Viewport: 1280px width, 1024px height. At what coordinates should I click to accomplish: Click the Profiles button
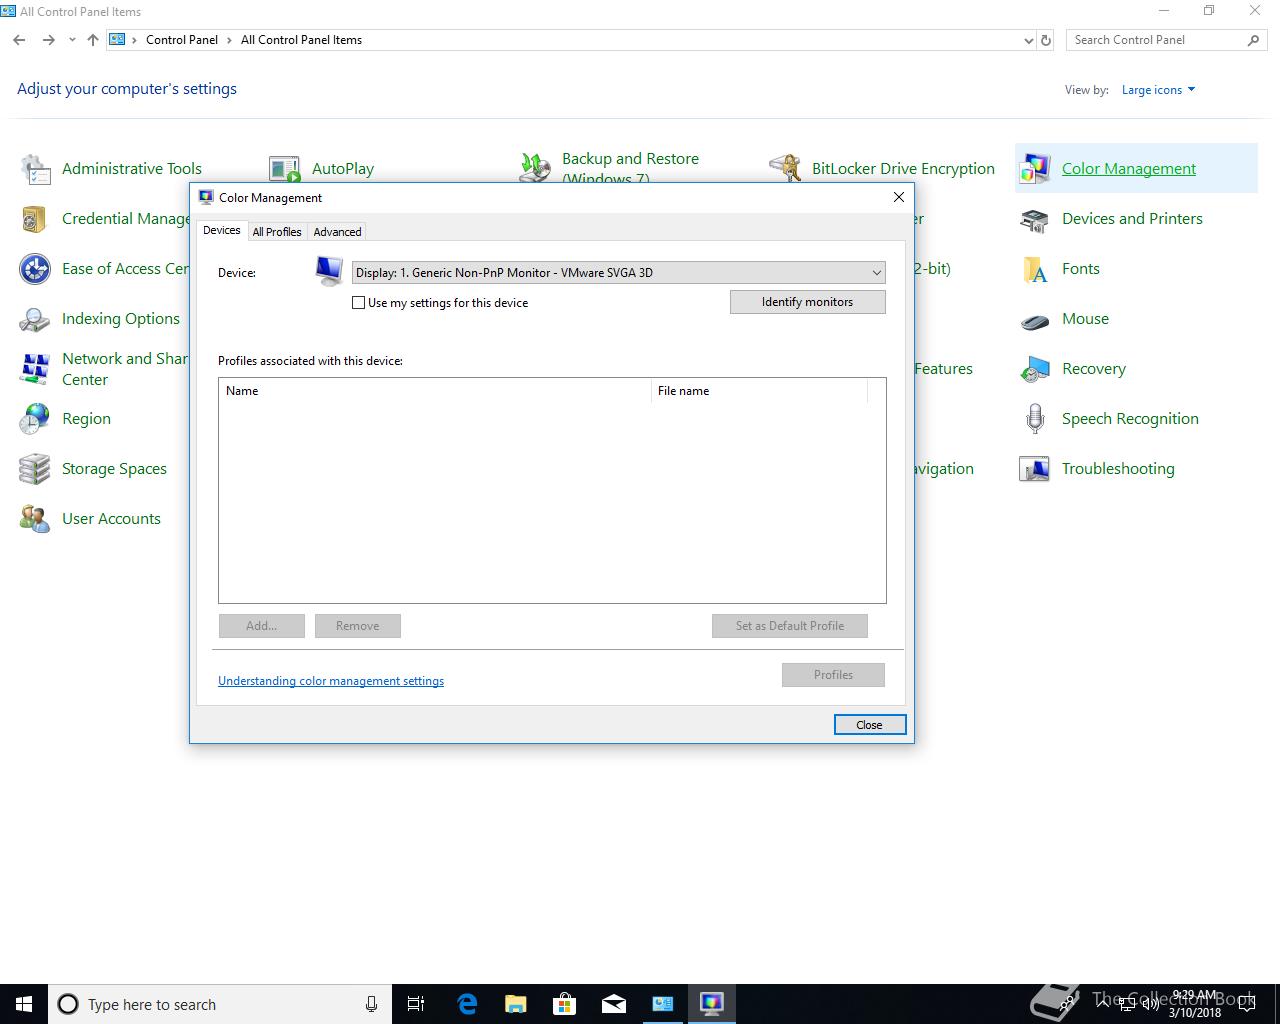833,675
